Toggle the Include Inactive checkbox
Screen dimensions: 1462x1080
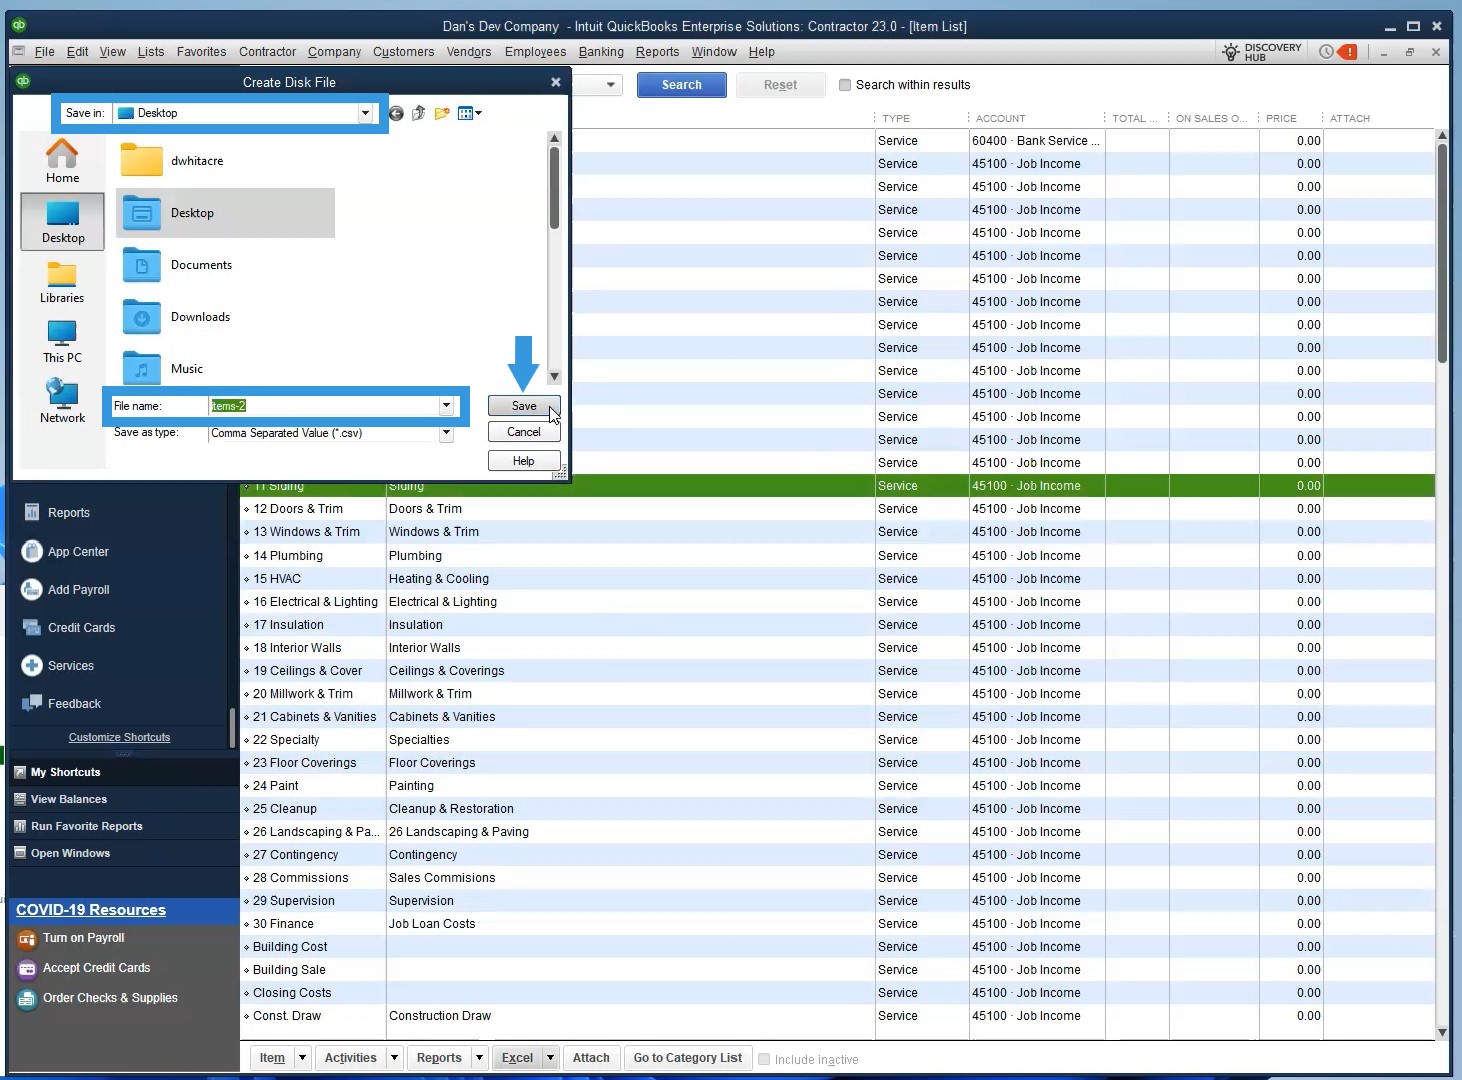pos(764,1059)
